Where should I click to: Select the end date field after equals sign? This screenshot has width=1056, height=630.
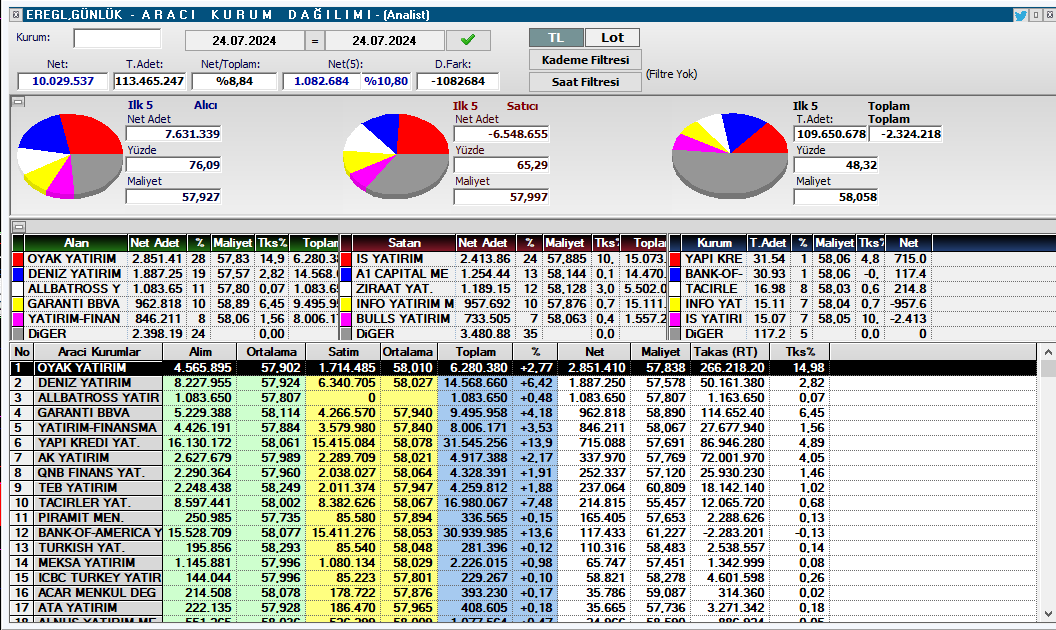[x=385, y=40]
